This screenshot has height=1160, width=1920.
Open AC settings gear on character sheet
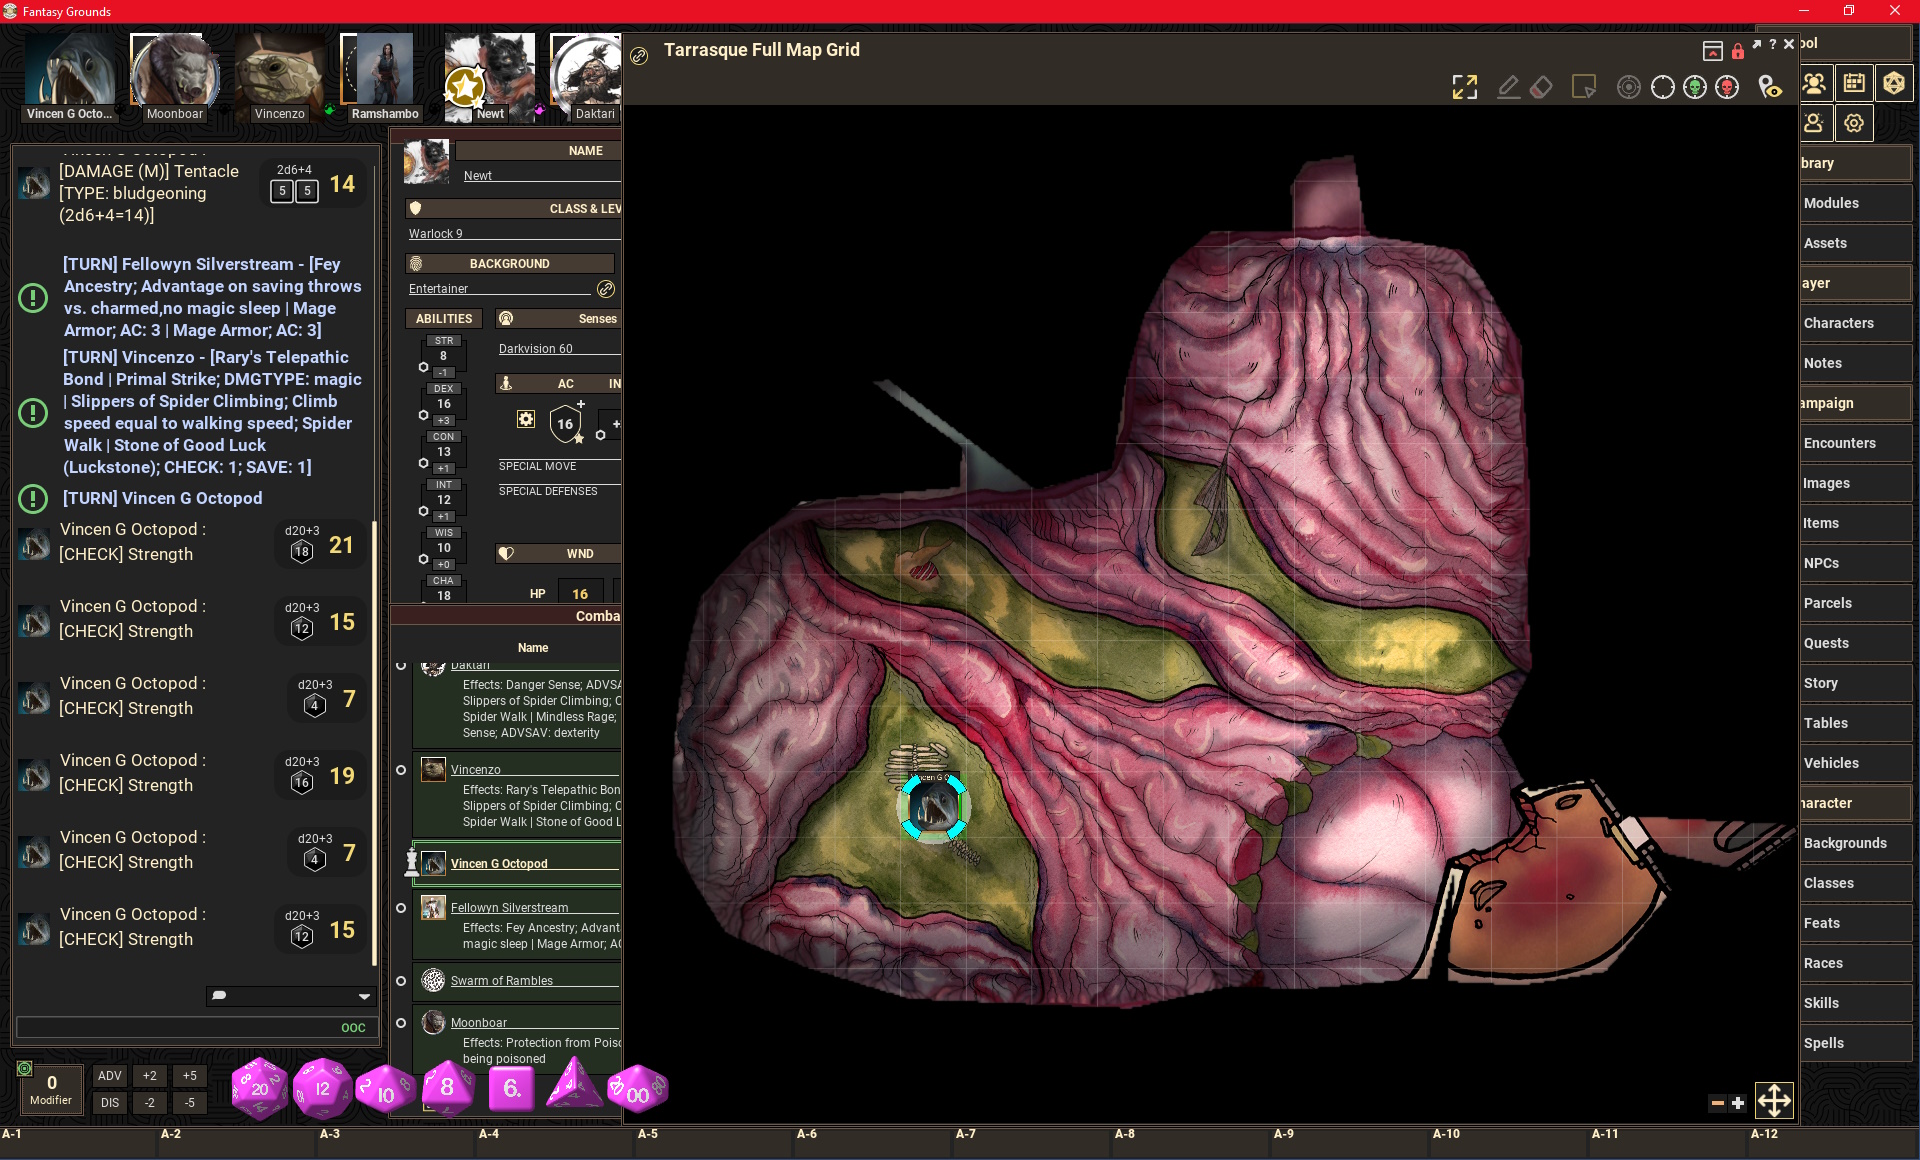(526, 419)
